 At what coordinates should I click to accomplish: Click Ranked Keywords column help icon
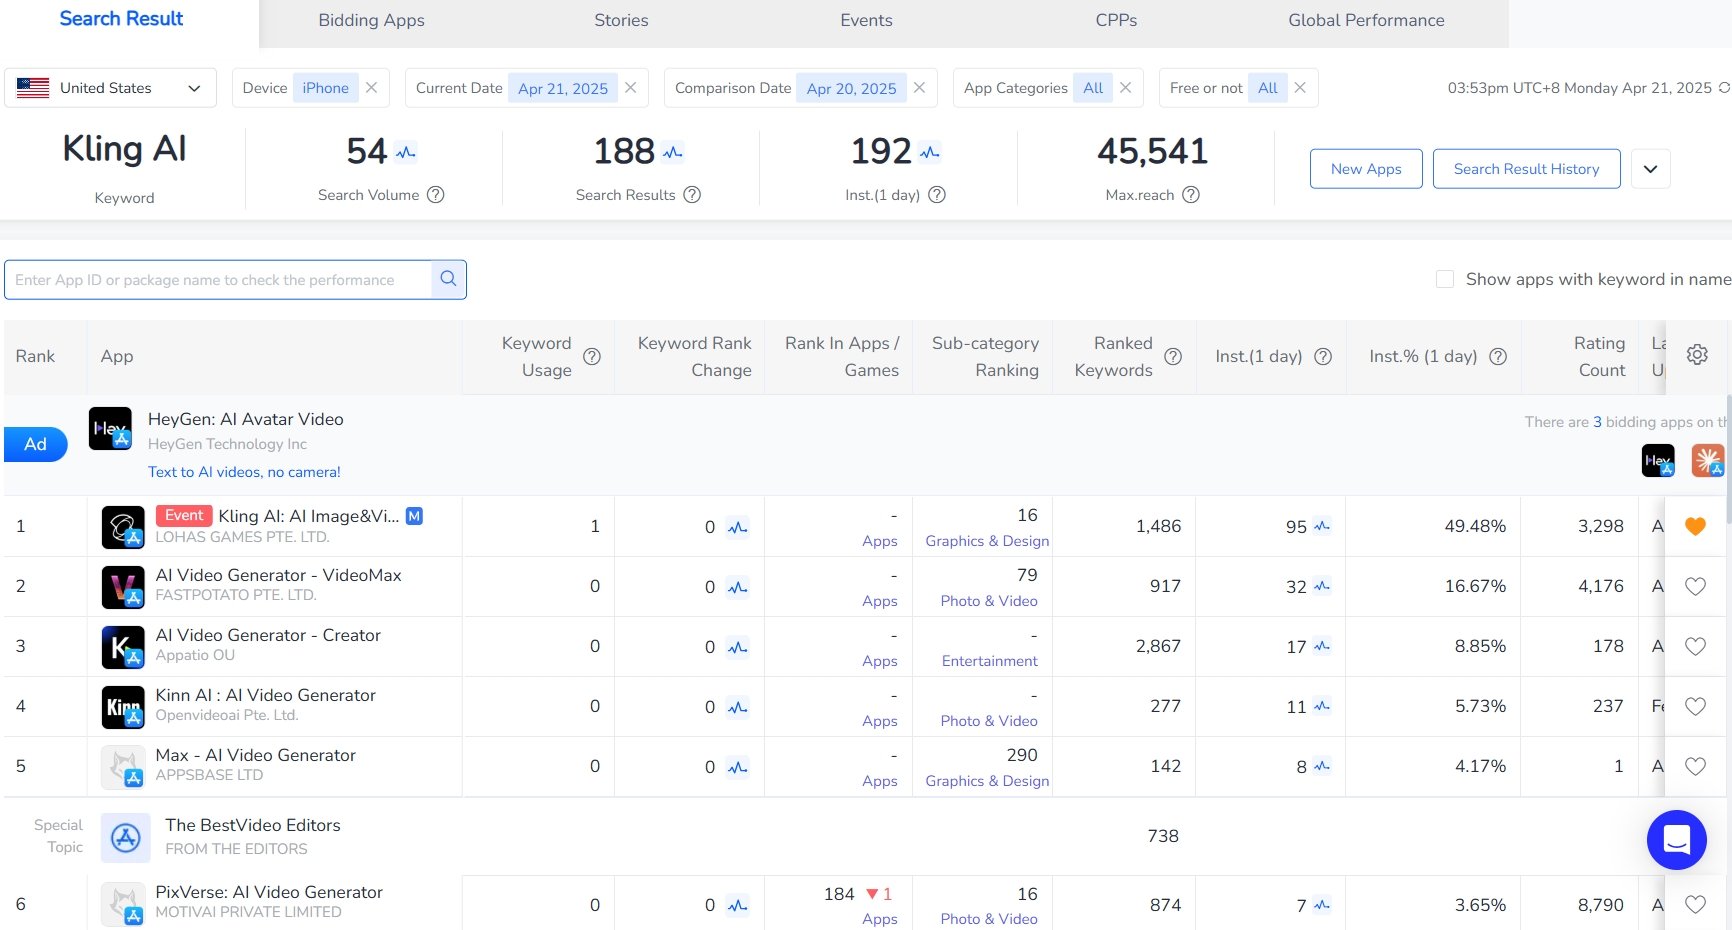pos(1173,357)
